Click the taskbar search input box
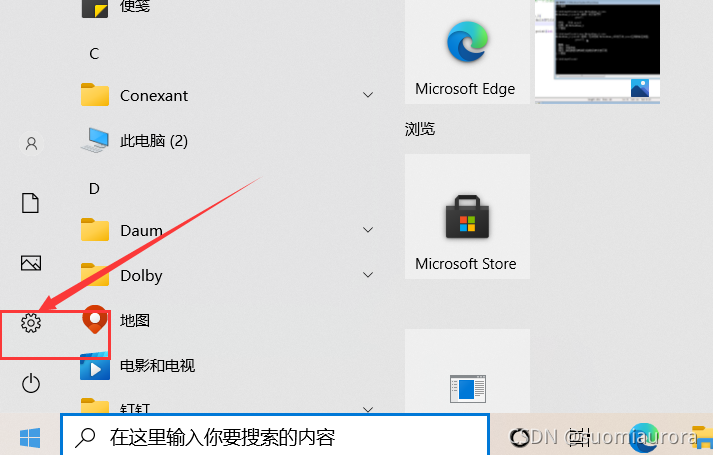Screen dimensions: 713x455 coord(275,436)
